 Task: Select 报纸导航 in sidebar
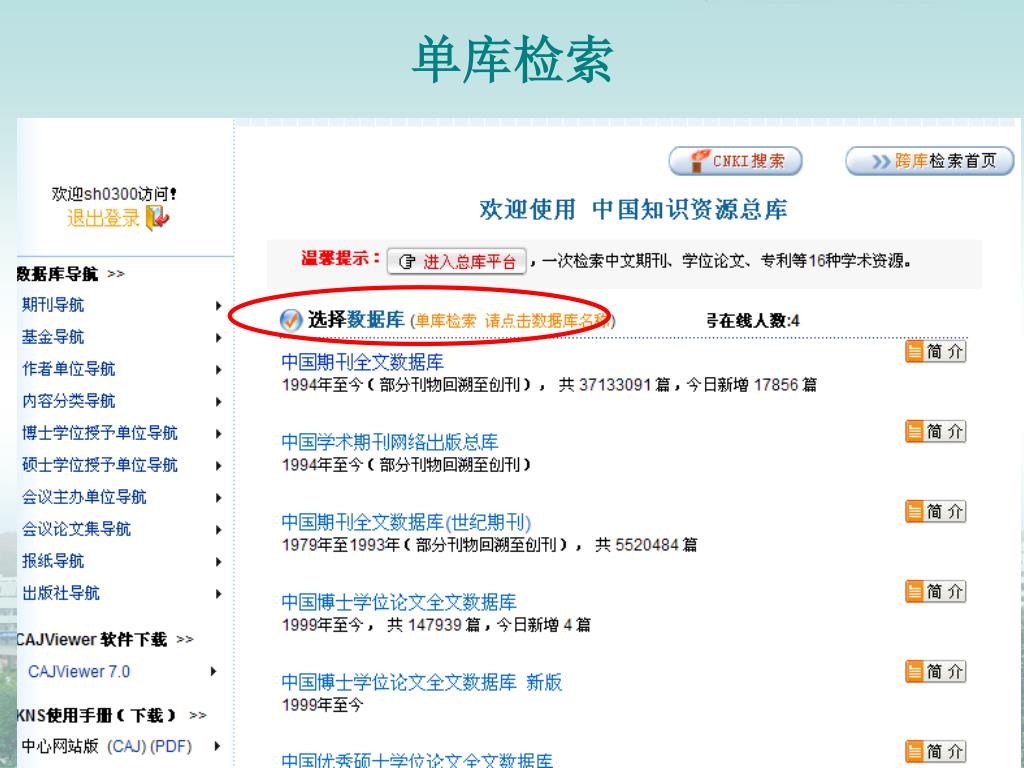pos(53,561)
